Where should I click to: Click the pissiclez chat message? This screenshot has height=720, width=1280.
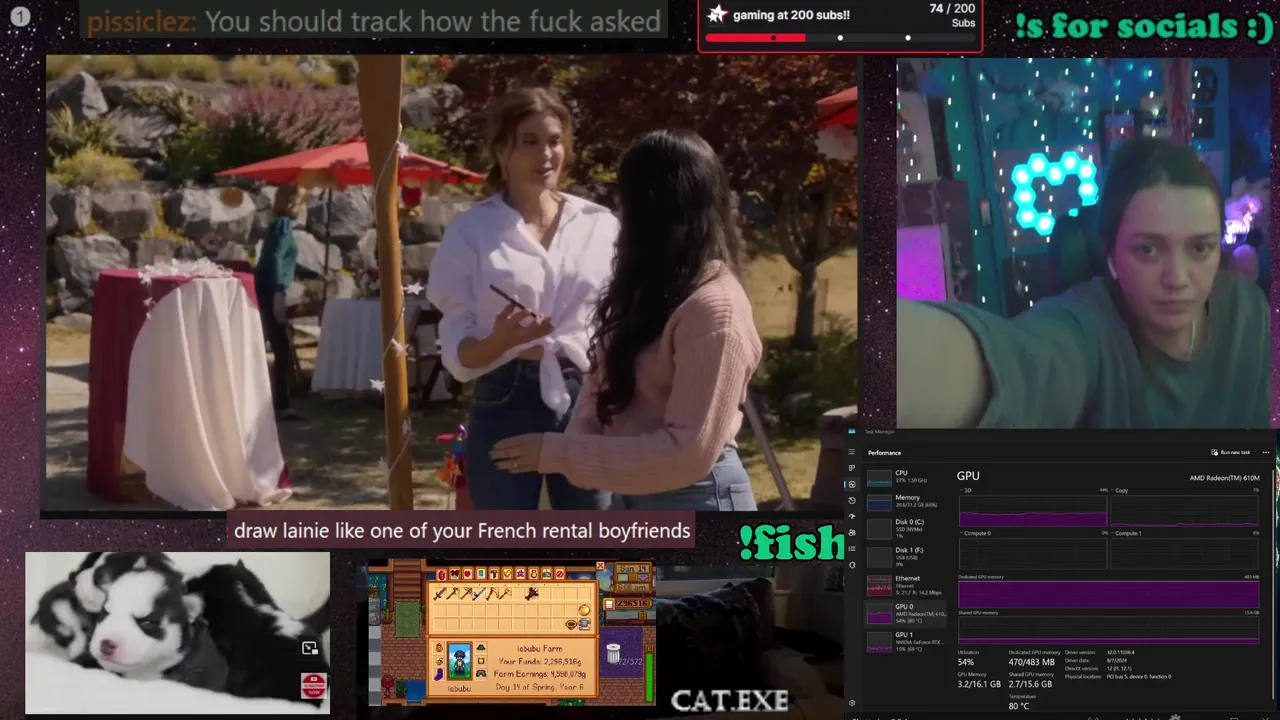coord(374,21)
